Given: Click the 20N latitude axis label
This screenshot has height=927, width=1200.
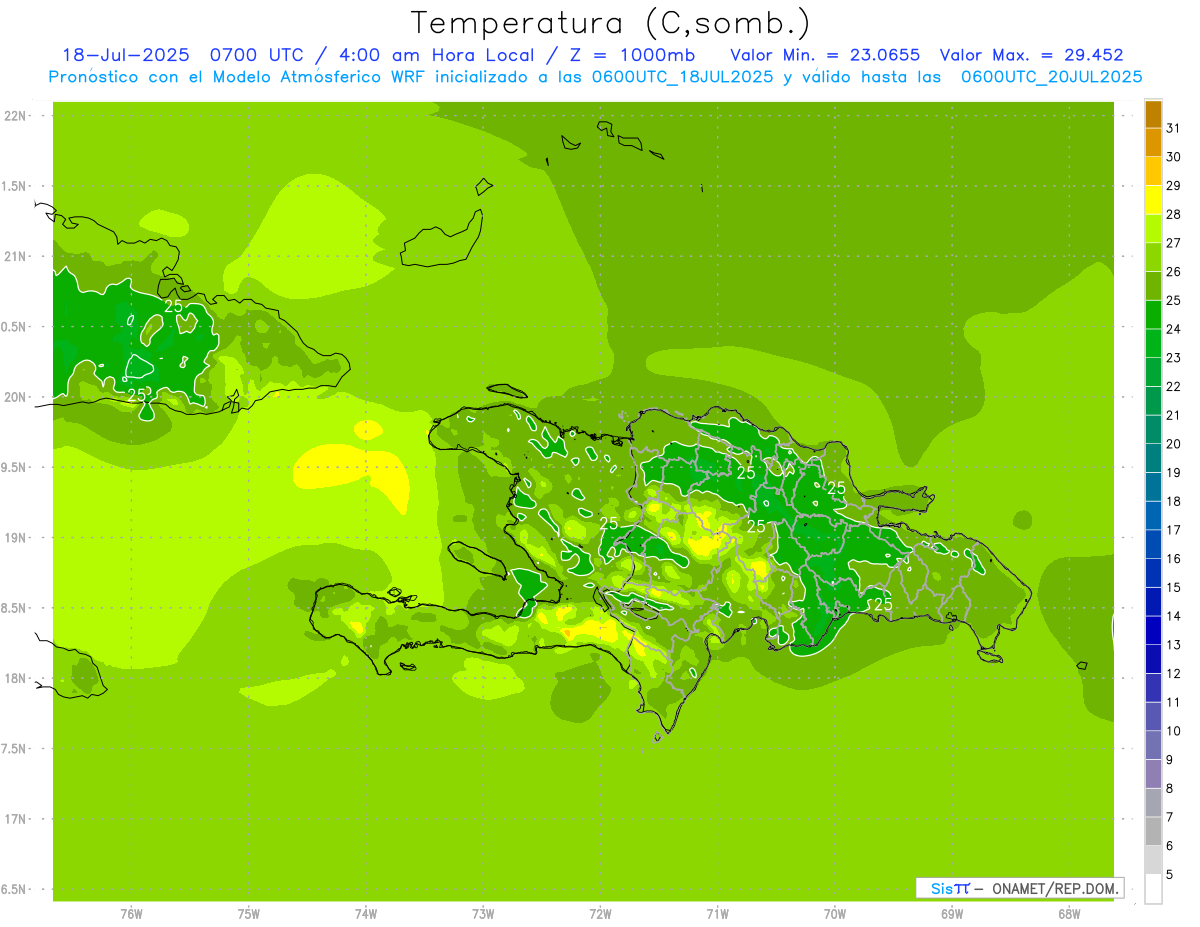Looking at the screenshot, I should click(x=16, y=397).
